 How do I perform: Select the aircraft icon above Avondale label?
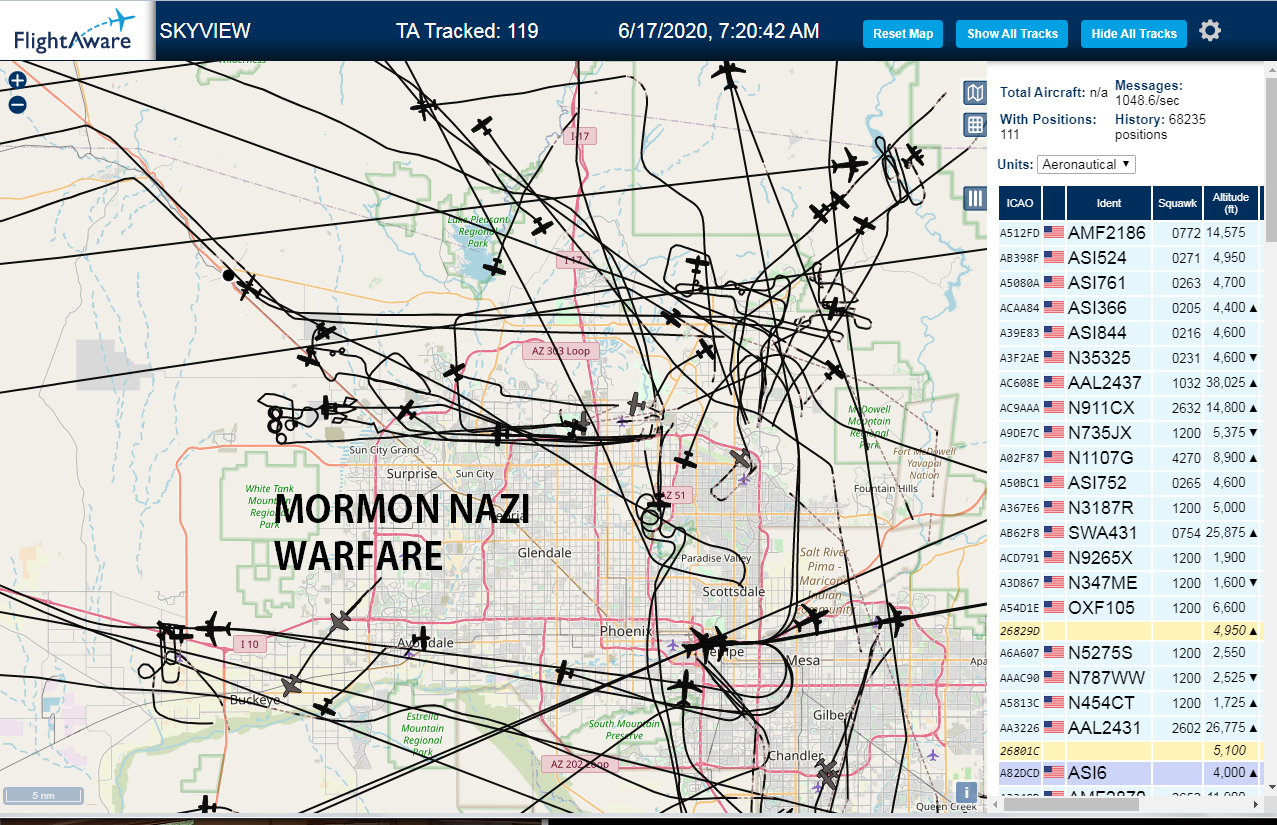coord(422,637)
